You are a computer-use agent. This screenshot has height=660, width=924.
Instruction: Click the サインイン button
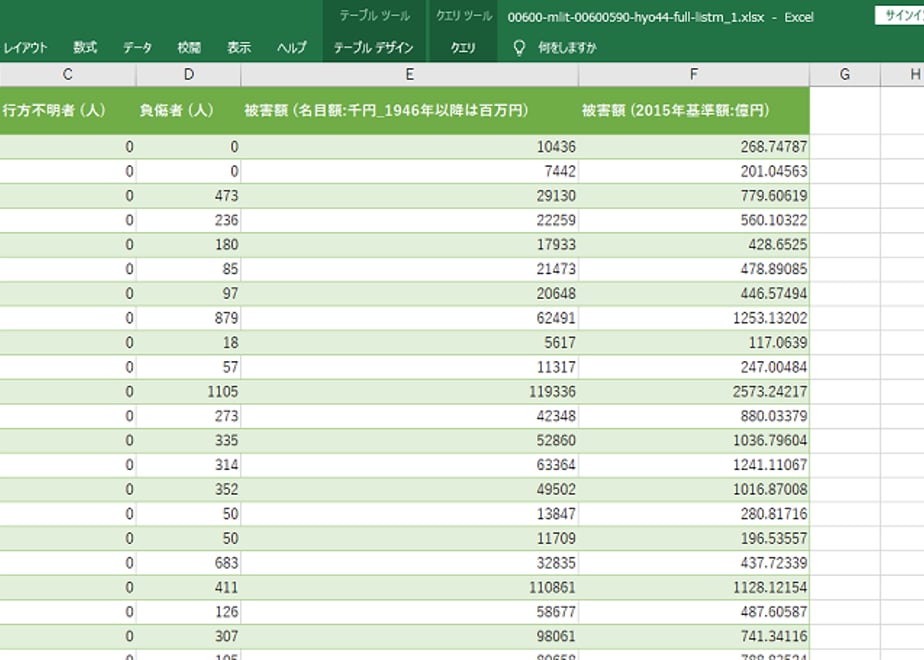pyautogui.click(x=900, y=16)
